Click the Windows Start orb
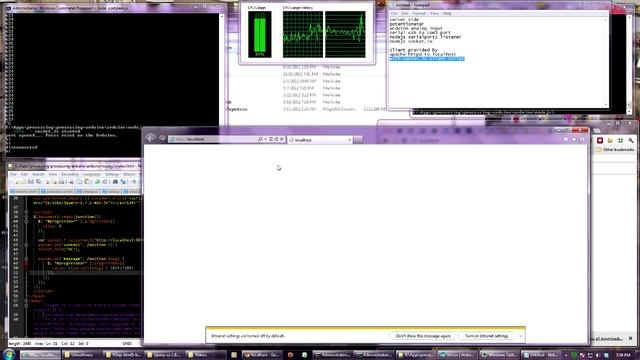Viewport: 640px width, 360px height. pos(9,354)
